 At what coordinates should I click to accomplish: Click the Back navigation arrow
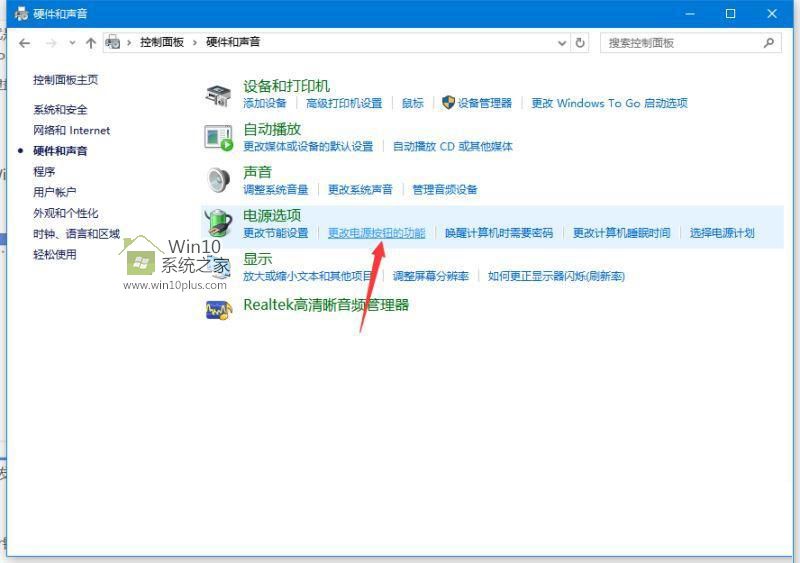[24, 43]
